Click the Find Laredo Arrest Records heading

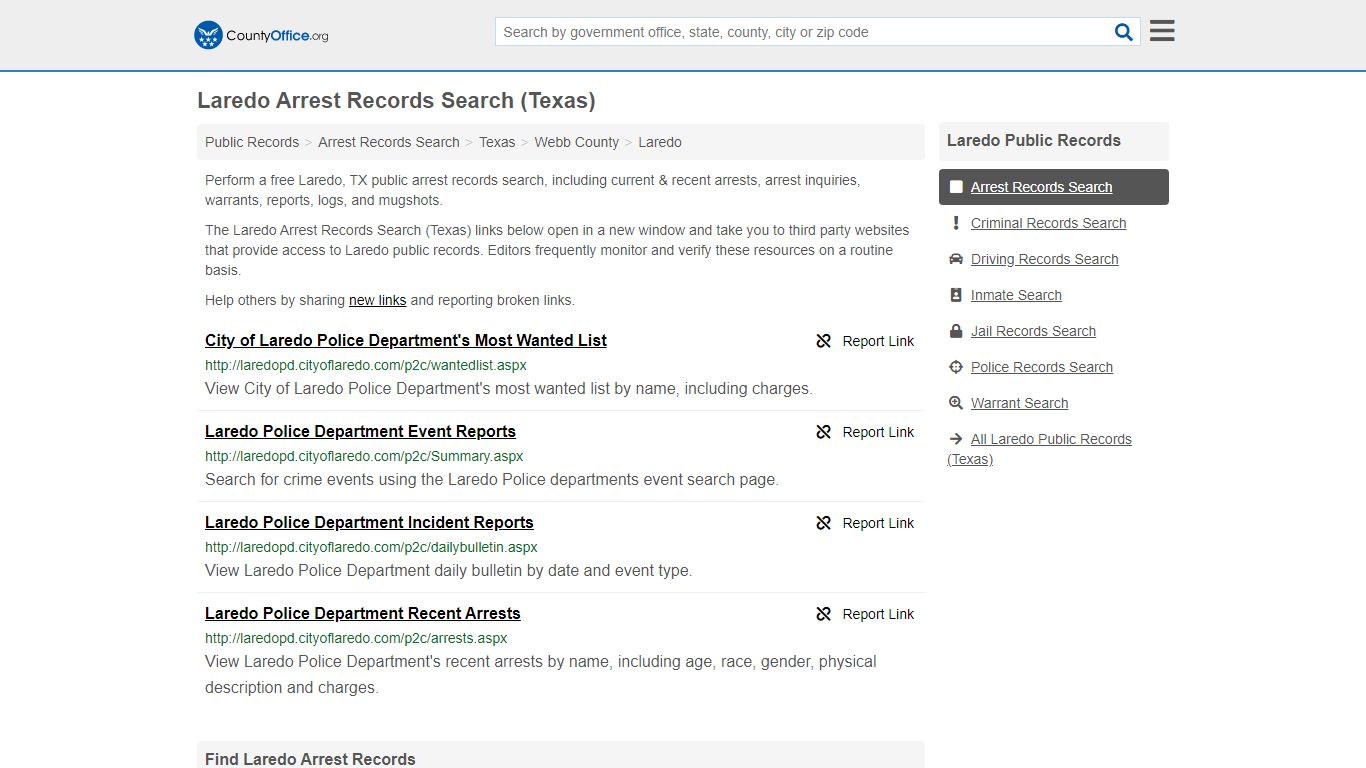(310, 759)
